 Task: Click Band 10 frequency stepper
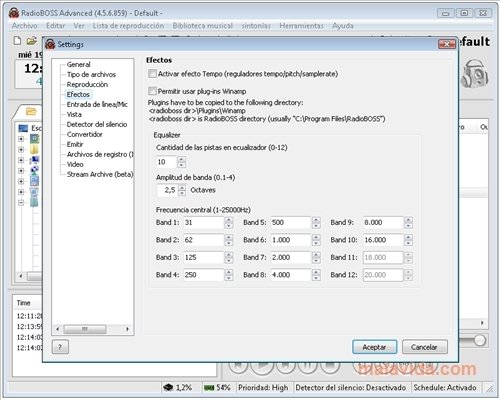click(x=408, y=240)
